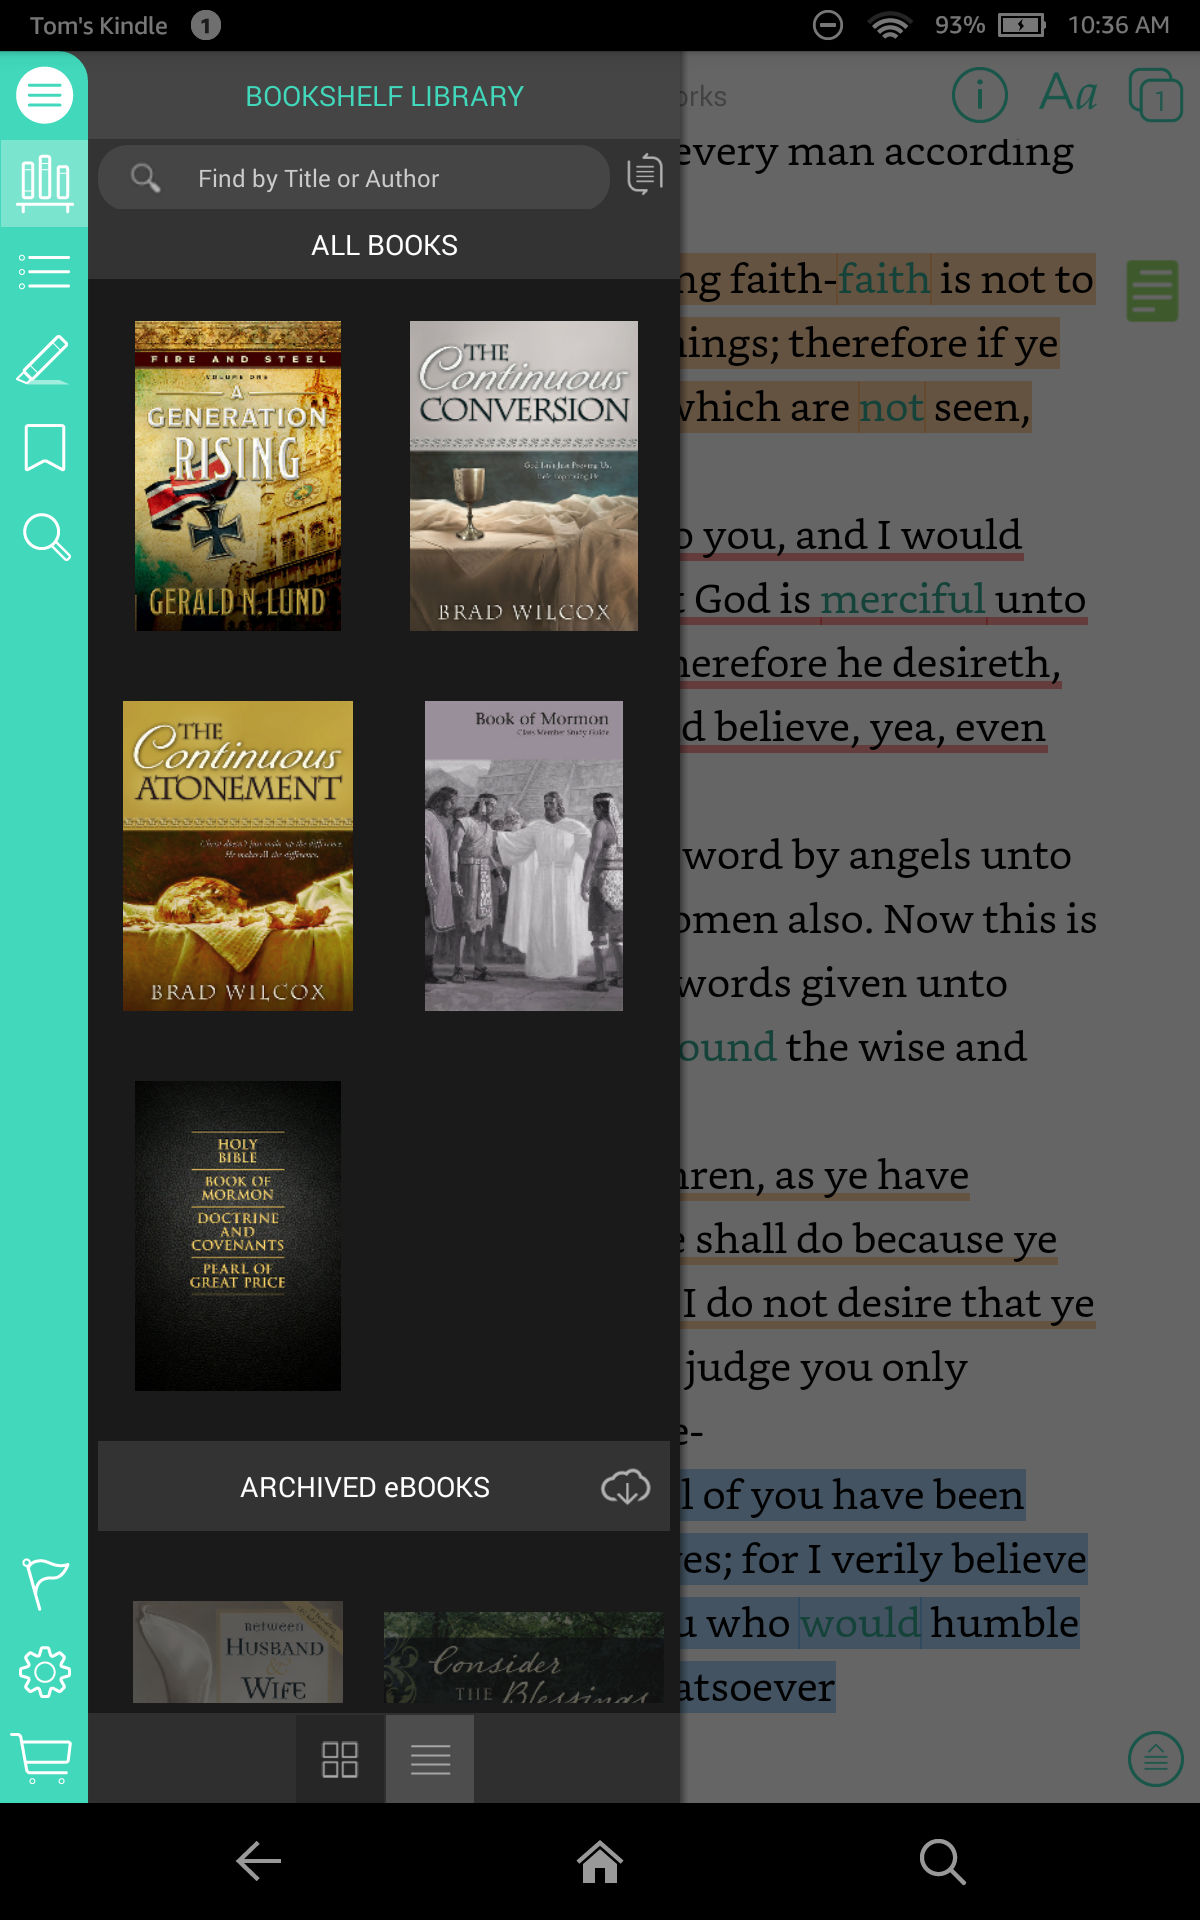Viewport: 1200px width, 1920px height.
Task: Tap the Wi-Fi status icon
Action: pos(889,25)
